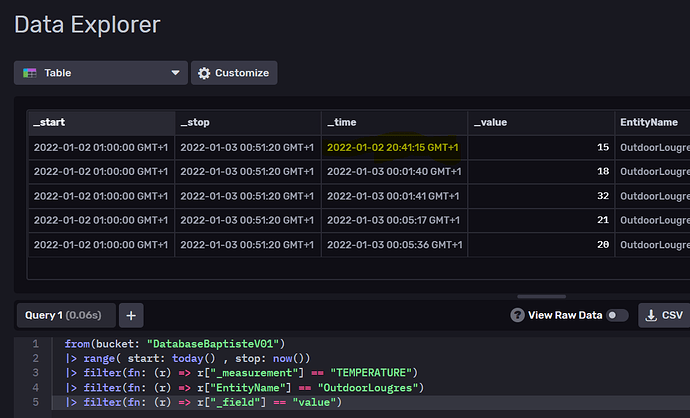
Task: Add a new query with plus button
Action: 131,315
